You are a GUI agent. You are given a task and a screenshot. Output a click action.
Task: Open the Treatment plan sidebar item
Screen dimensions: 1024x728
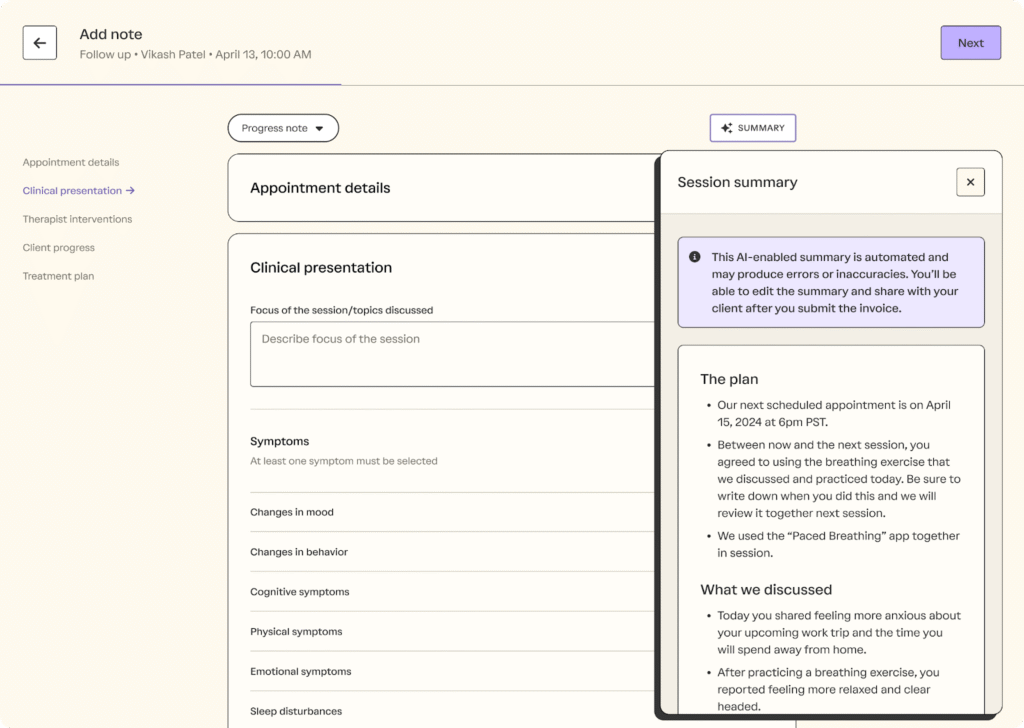click(x=59, y=275)
